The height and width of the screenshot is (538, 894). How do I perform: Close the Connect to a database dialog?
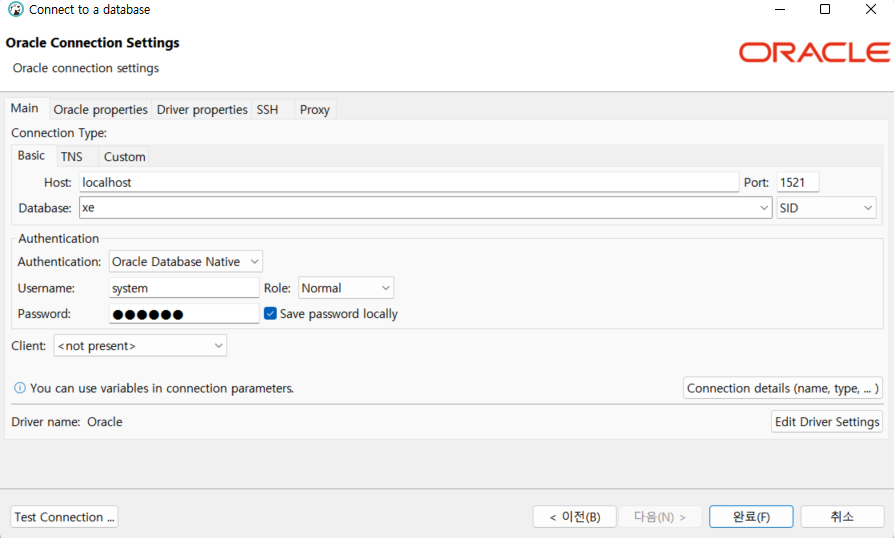[871, 9]
